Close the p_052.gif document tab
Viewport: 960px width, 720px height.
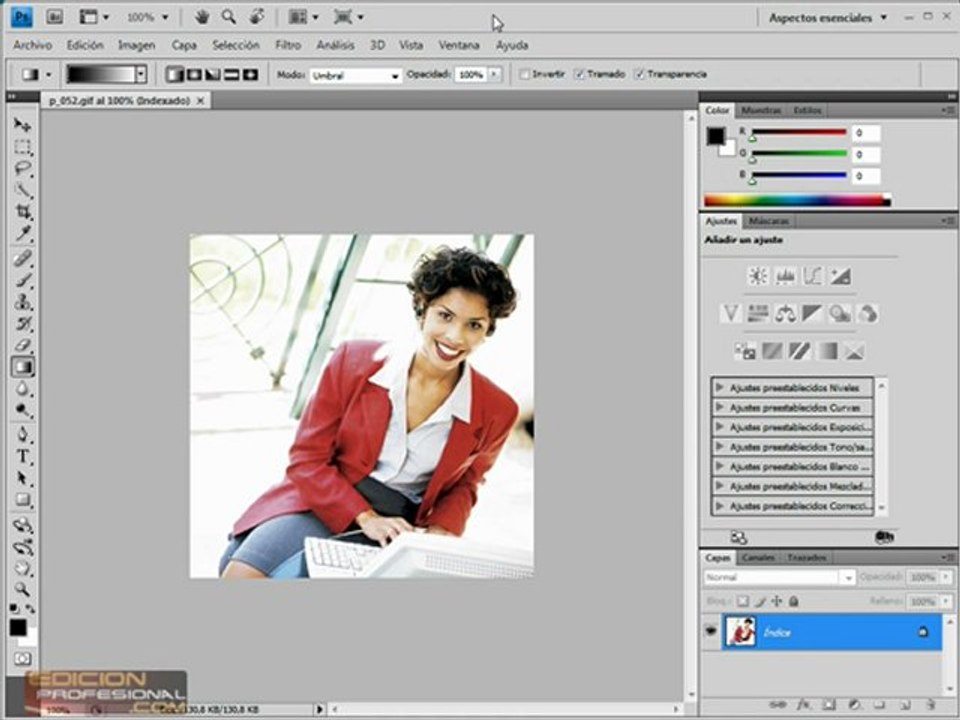200,101
